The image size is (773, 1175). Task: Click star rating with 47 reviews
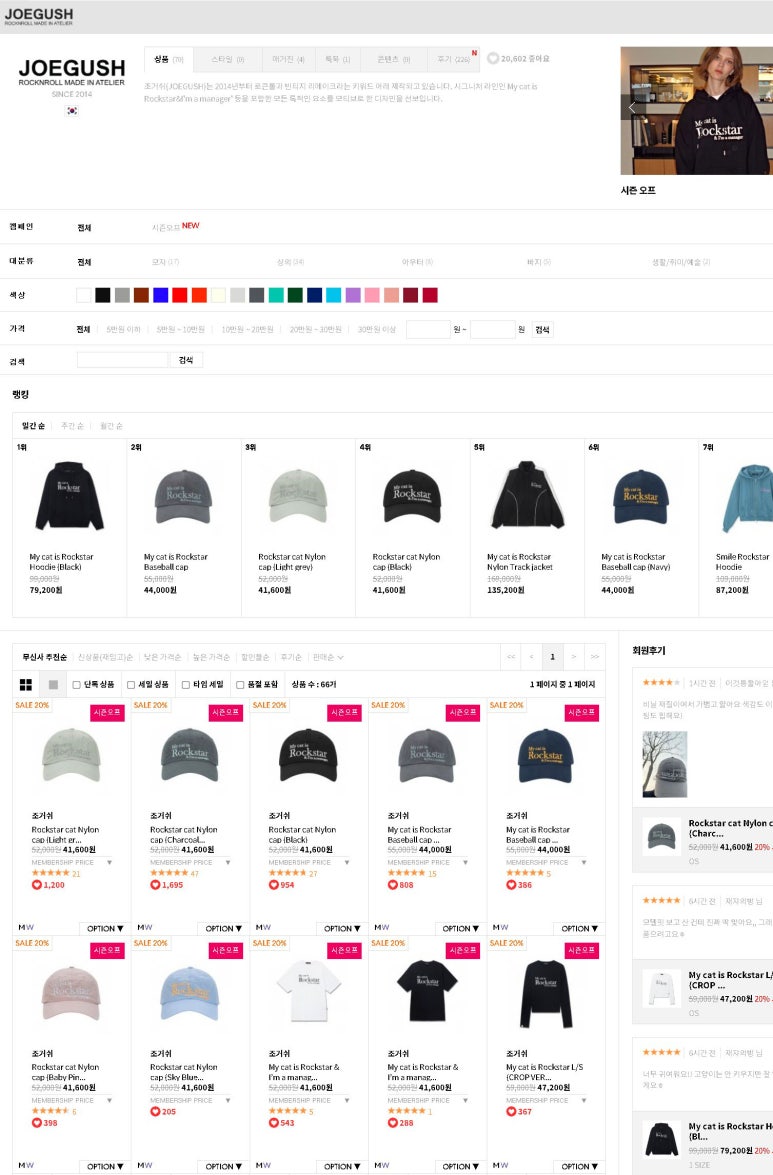point(169,873)
